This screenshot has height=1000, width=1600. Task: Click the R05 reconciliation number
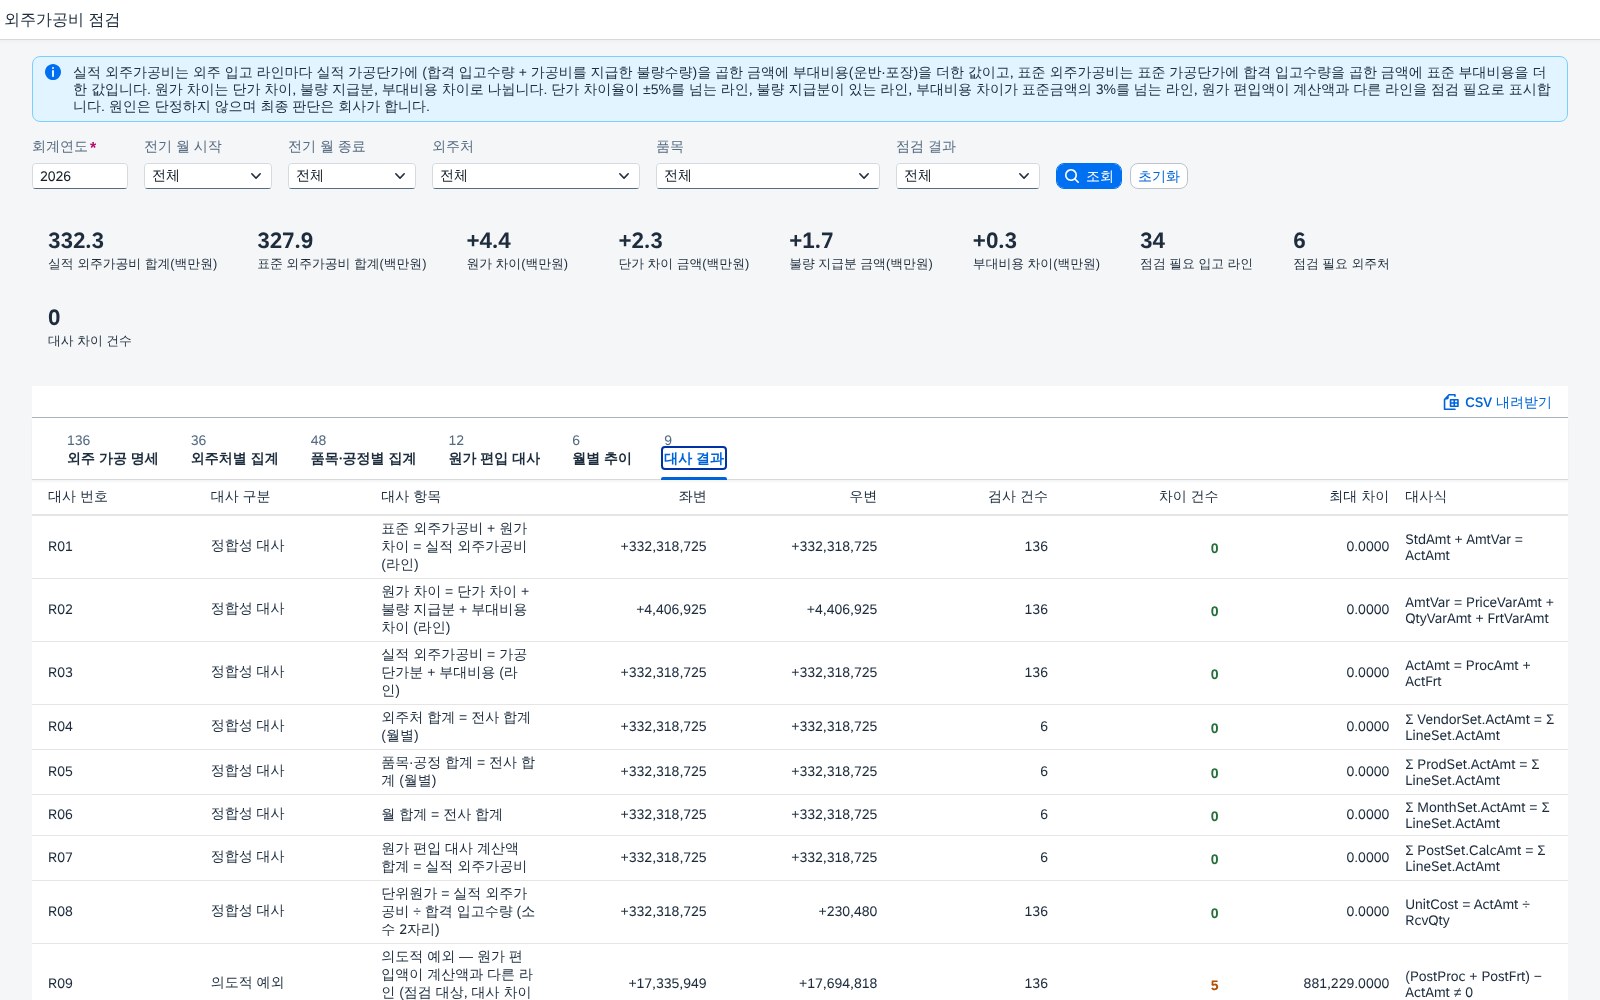coord(60,772)
